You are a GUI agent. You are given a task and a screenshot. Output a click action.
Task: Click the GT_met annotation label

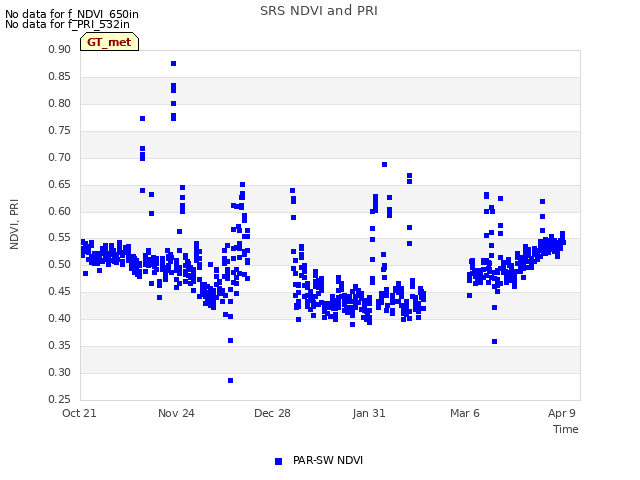[109, 42]
